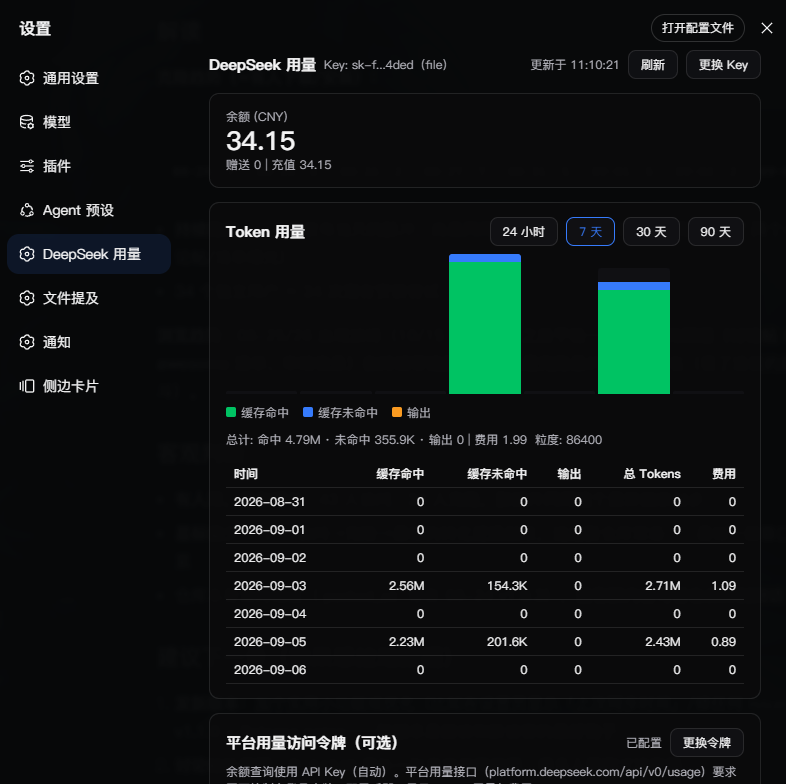The width and height of the screenshot is (786, 784).
Task: Click the green 缓存命中 legend swatch
Action: (231, 412)
